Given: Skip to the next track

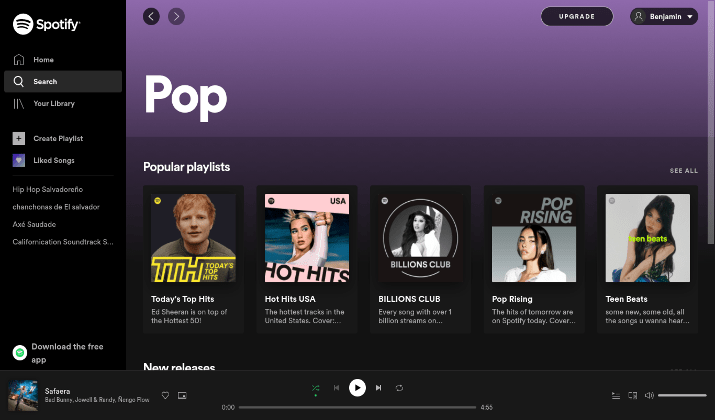Looking at the screenshot, I should point(378,388).
